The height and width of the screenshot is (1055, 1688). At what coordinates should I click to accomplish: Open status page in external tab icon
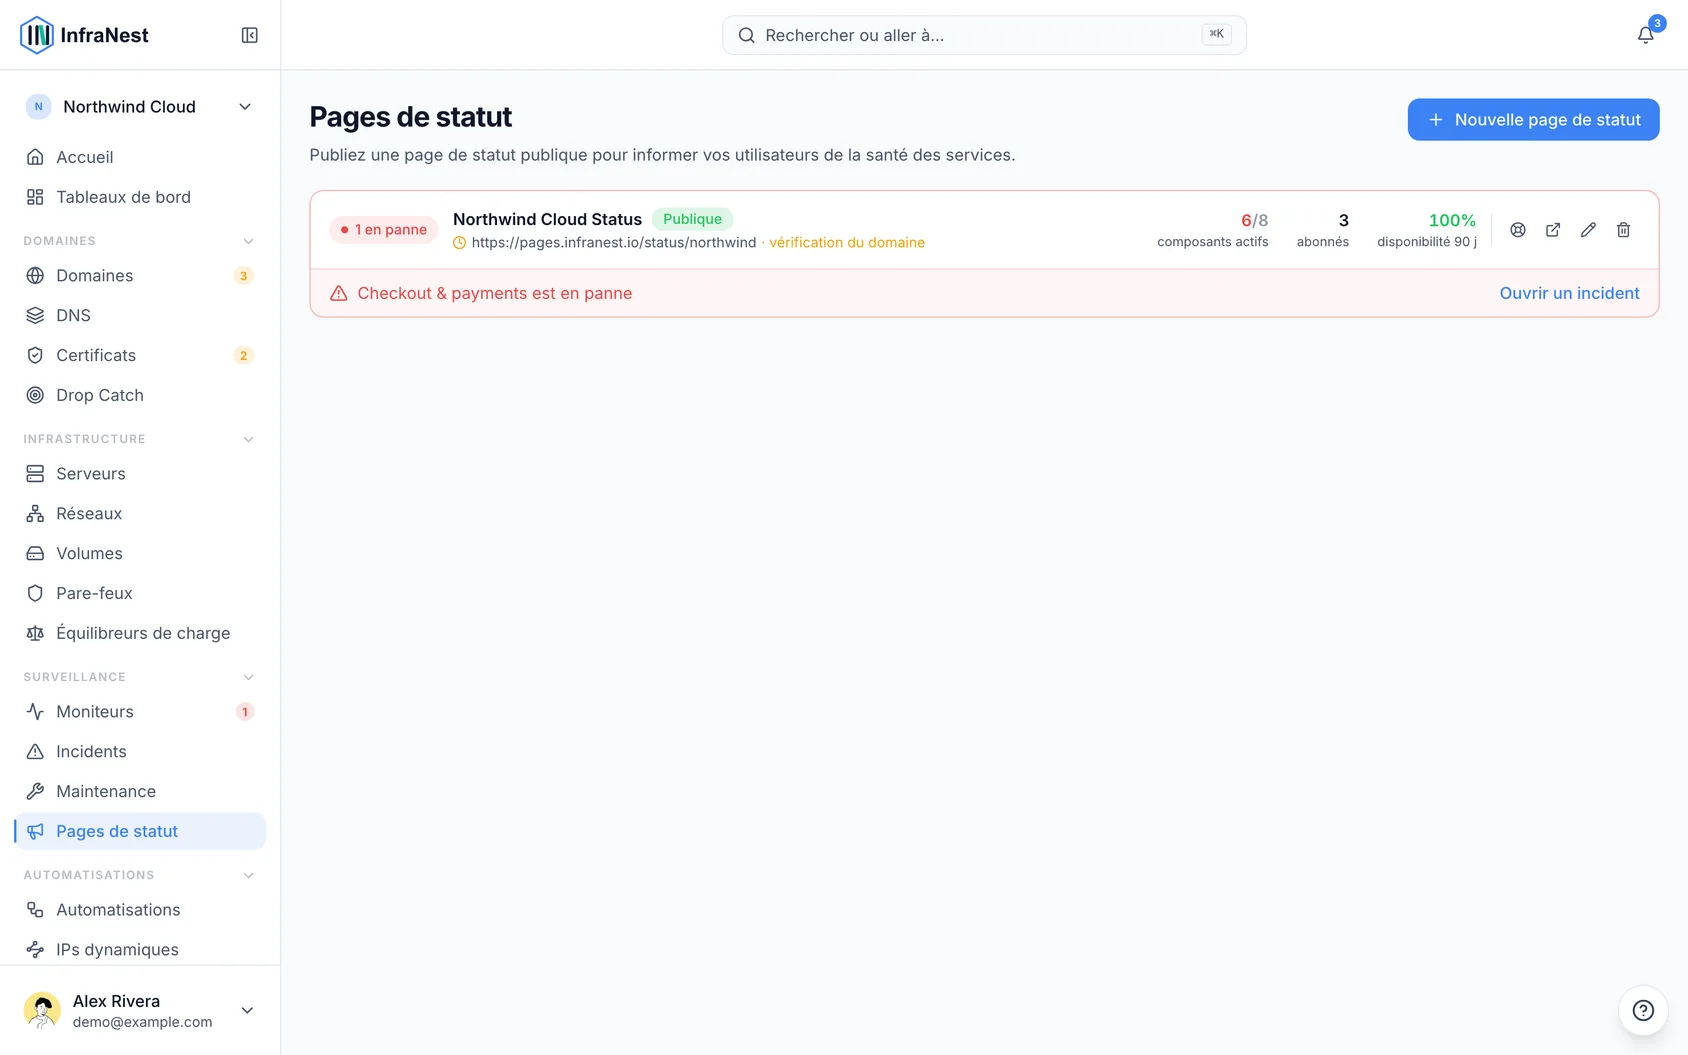[1553, 230]
